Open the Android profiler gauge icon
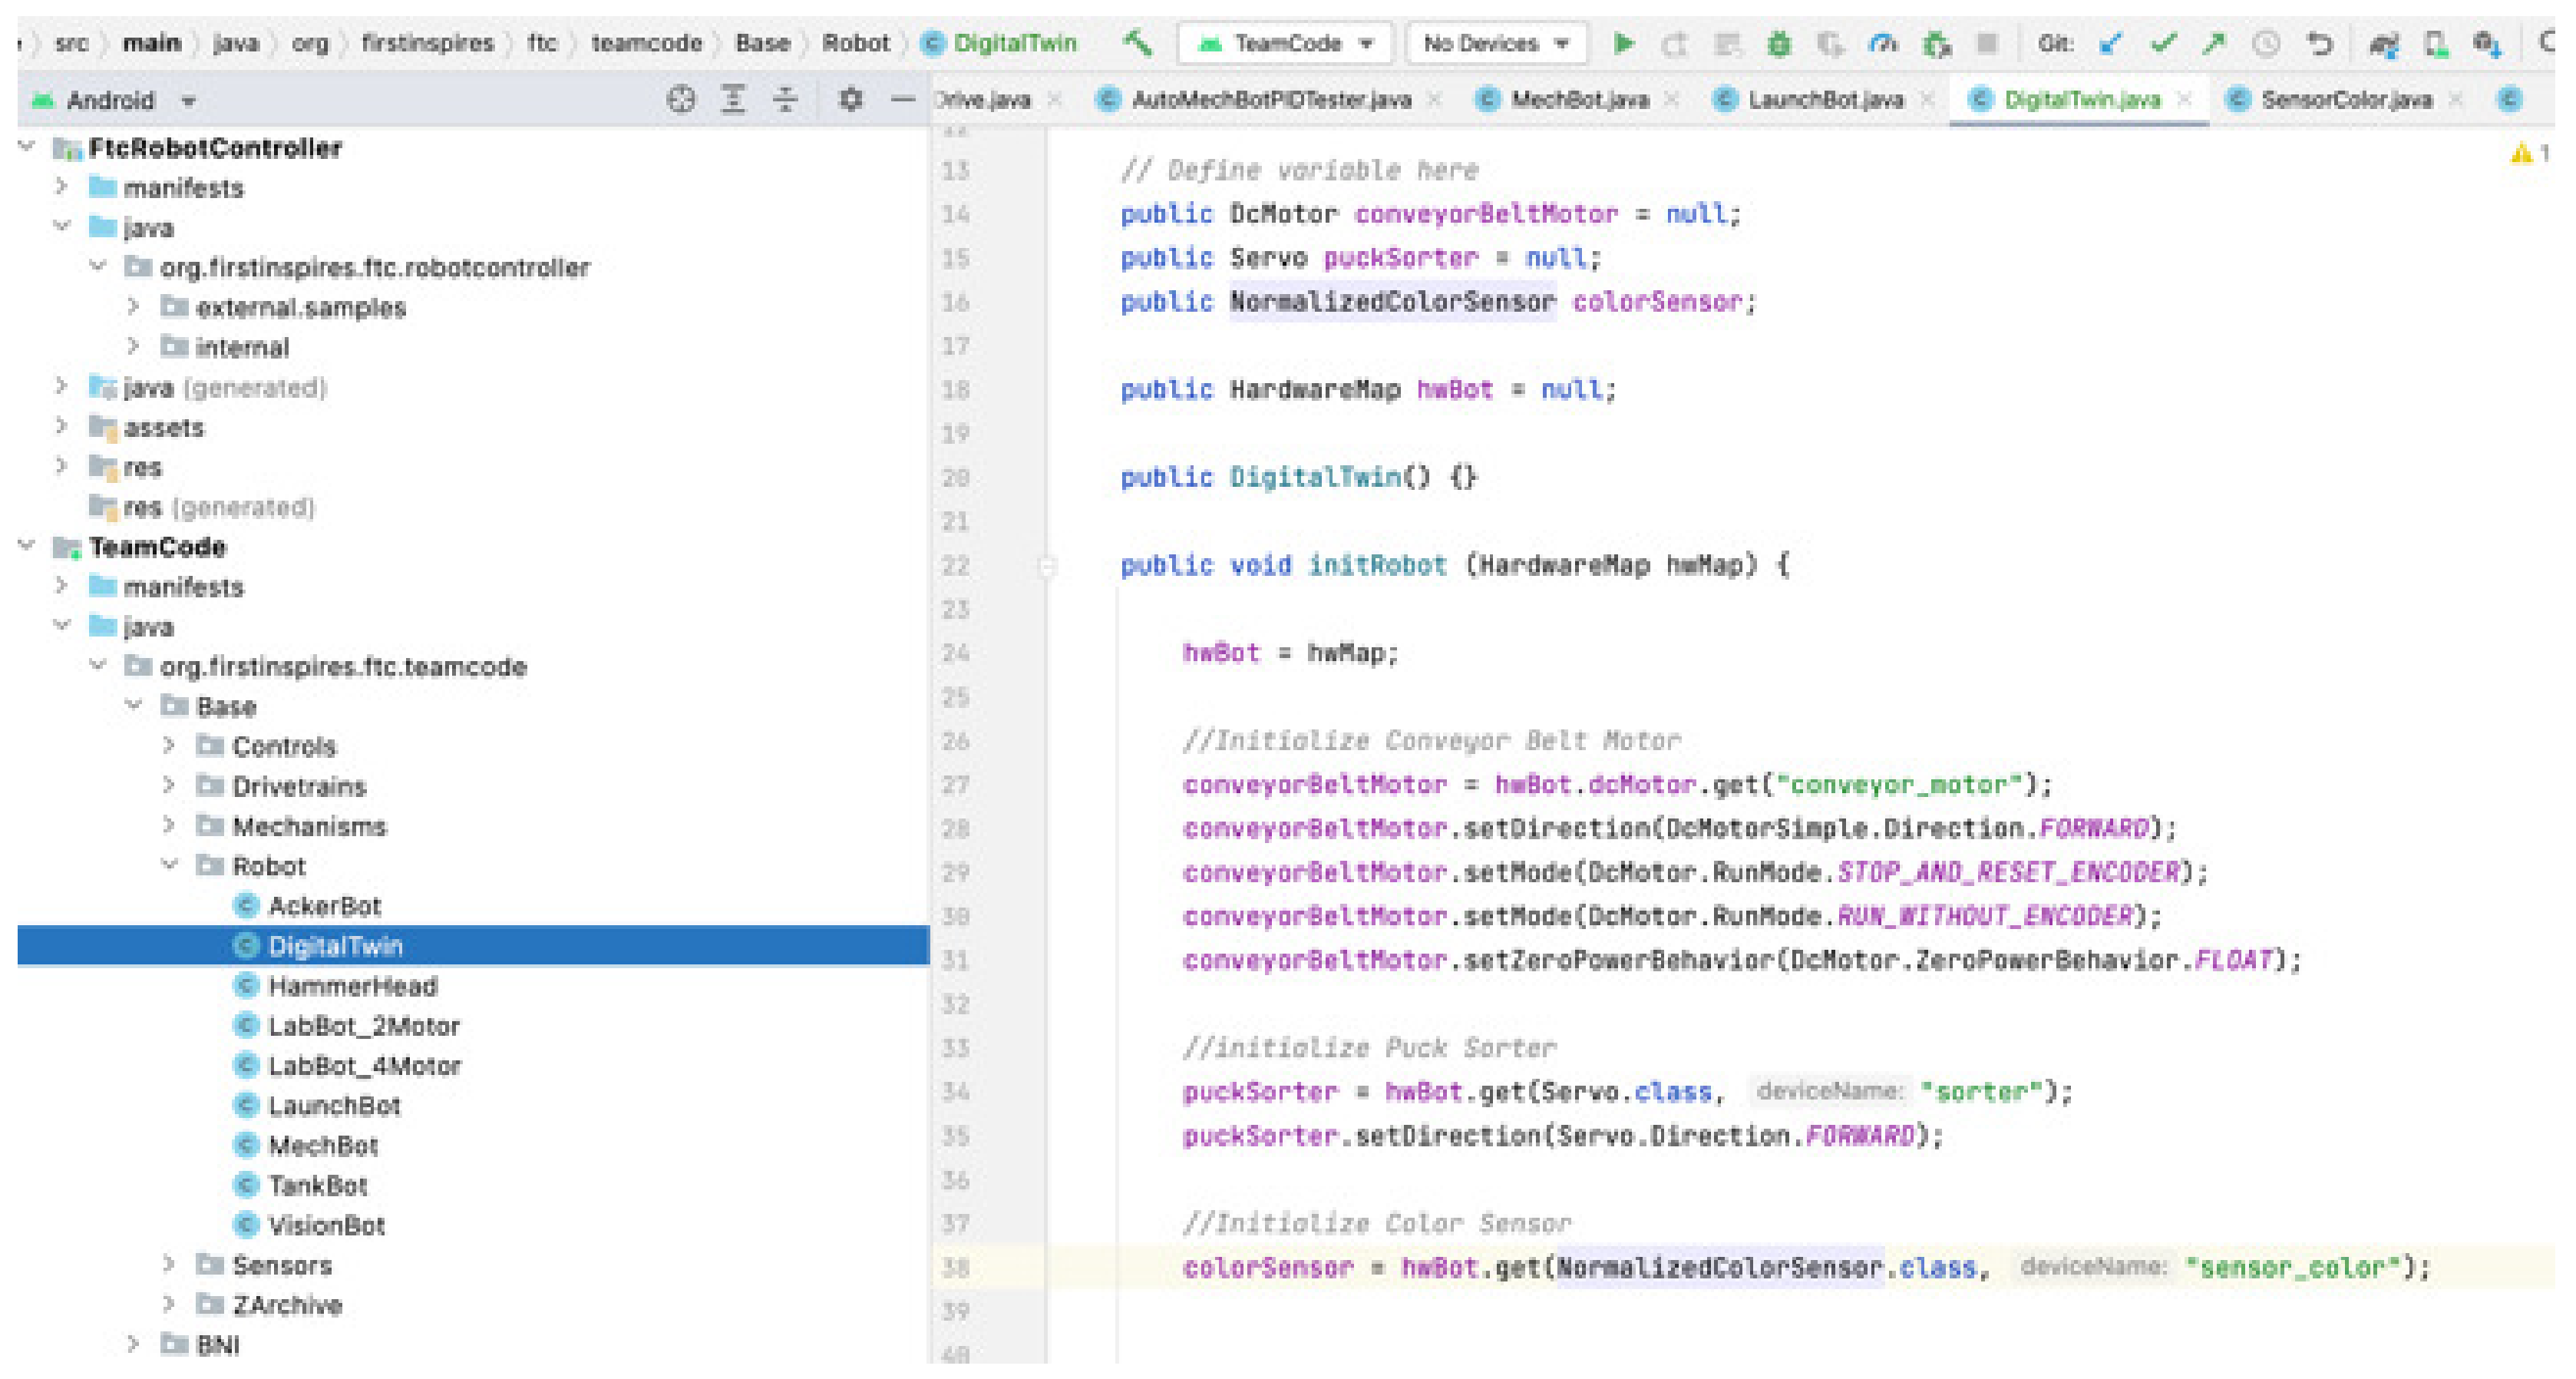The image size is (2576, 1379). pyautogui.click(x=1882, y=43)
